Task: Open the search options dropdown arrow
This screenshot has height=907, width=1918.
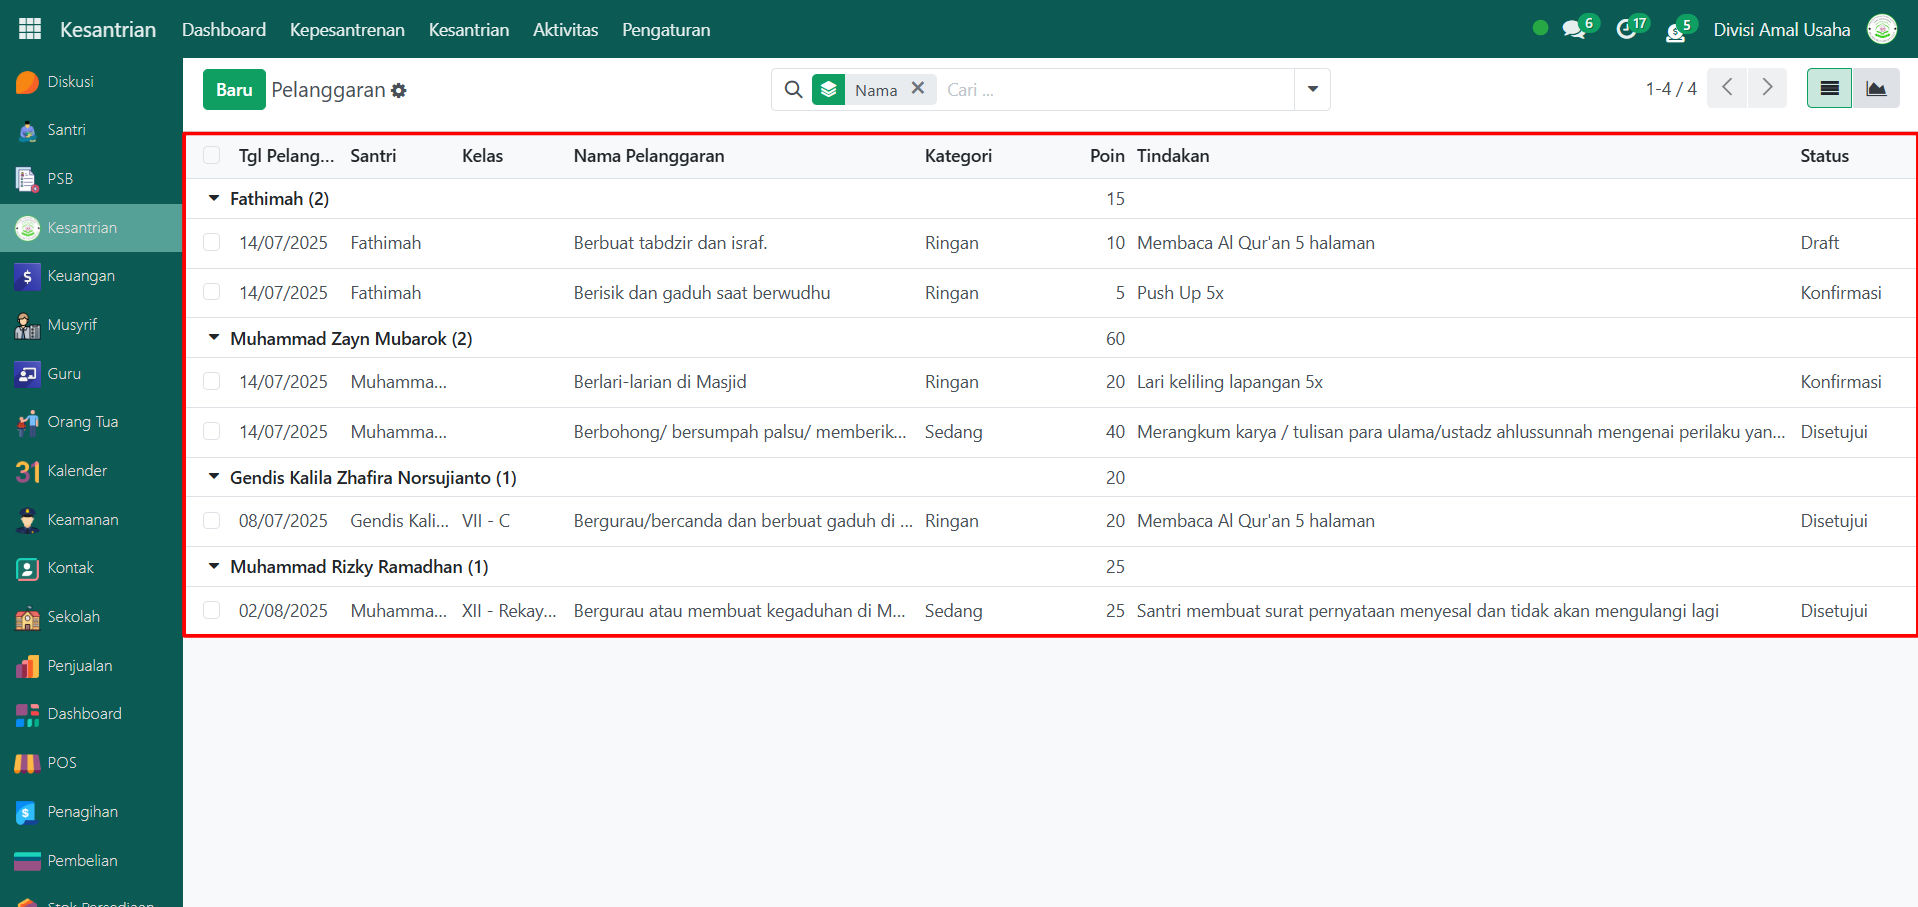Action: [x=1312, y=89]
